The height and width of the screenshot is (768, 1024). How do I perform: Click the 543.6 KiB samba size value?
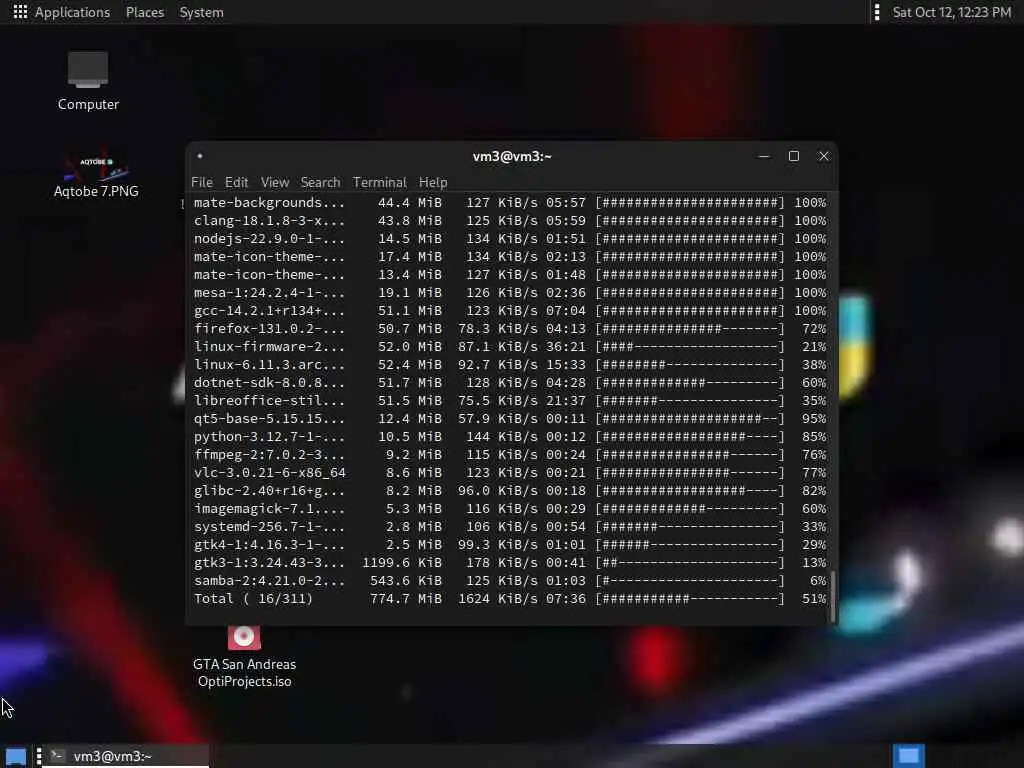pyautogui.click(x=406, y=581)
